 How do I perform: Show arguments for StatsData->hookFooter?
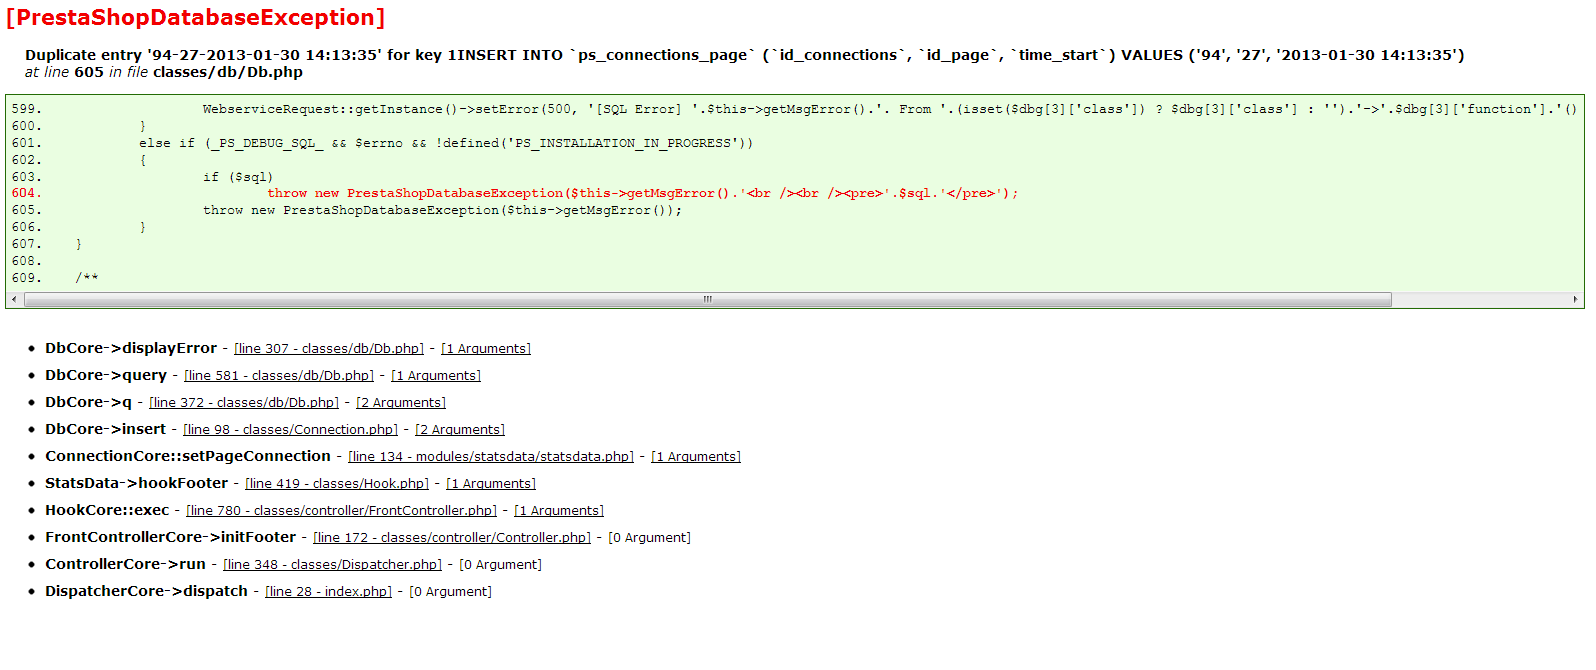(x=491, y=484)
